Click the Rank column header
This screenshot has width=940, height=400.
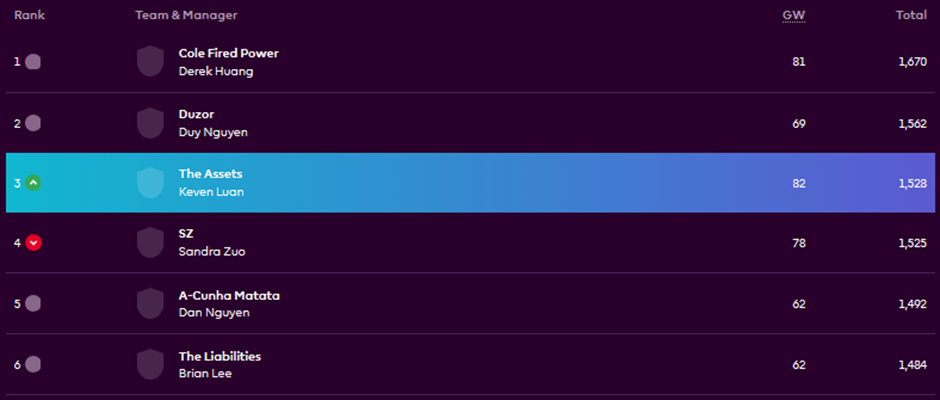tap(29, 15)
